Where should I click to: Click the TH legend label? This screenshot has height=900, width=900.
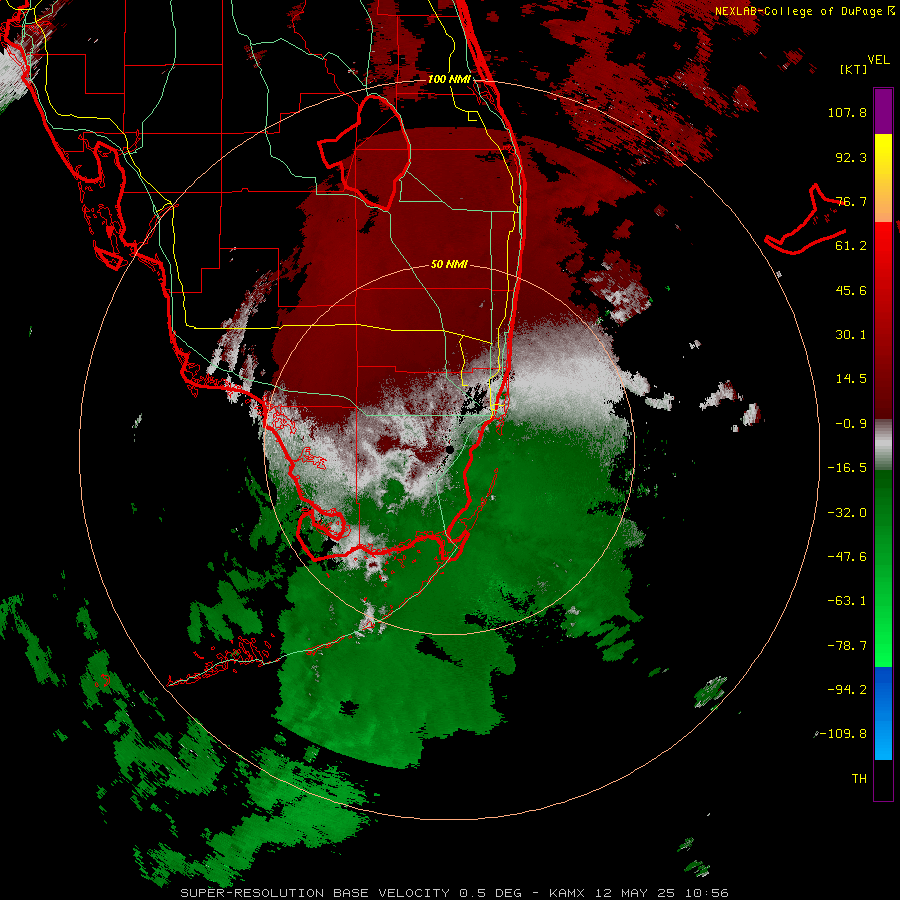pos(859,779)
